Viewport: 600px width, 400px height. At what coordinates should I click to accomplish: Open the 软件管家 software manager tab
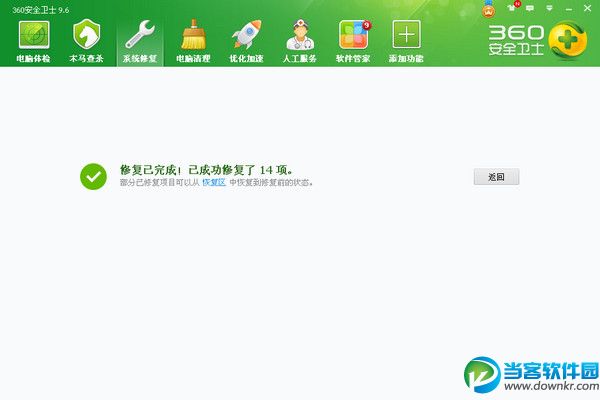pyautogui.click(x=353, y=41)
